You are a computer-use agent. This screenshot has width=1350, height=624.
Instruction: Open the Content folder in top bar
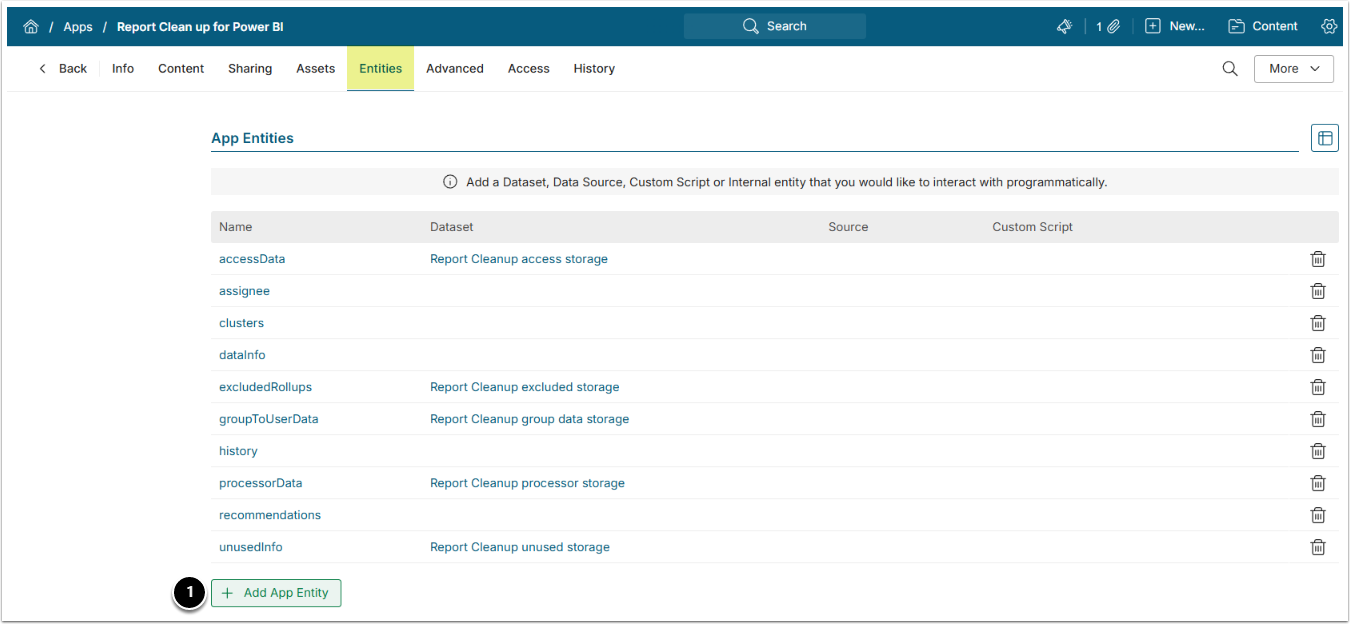(x=1263, y=27)
